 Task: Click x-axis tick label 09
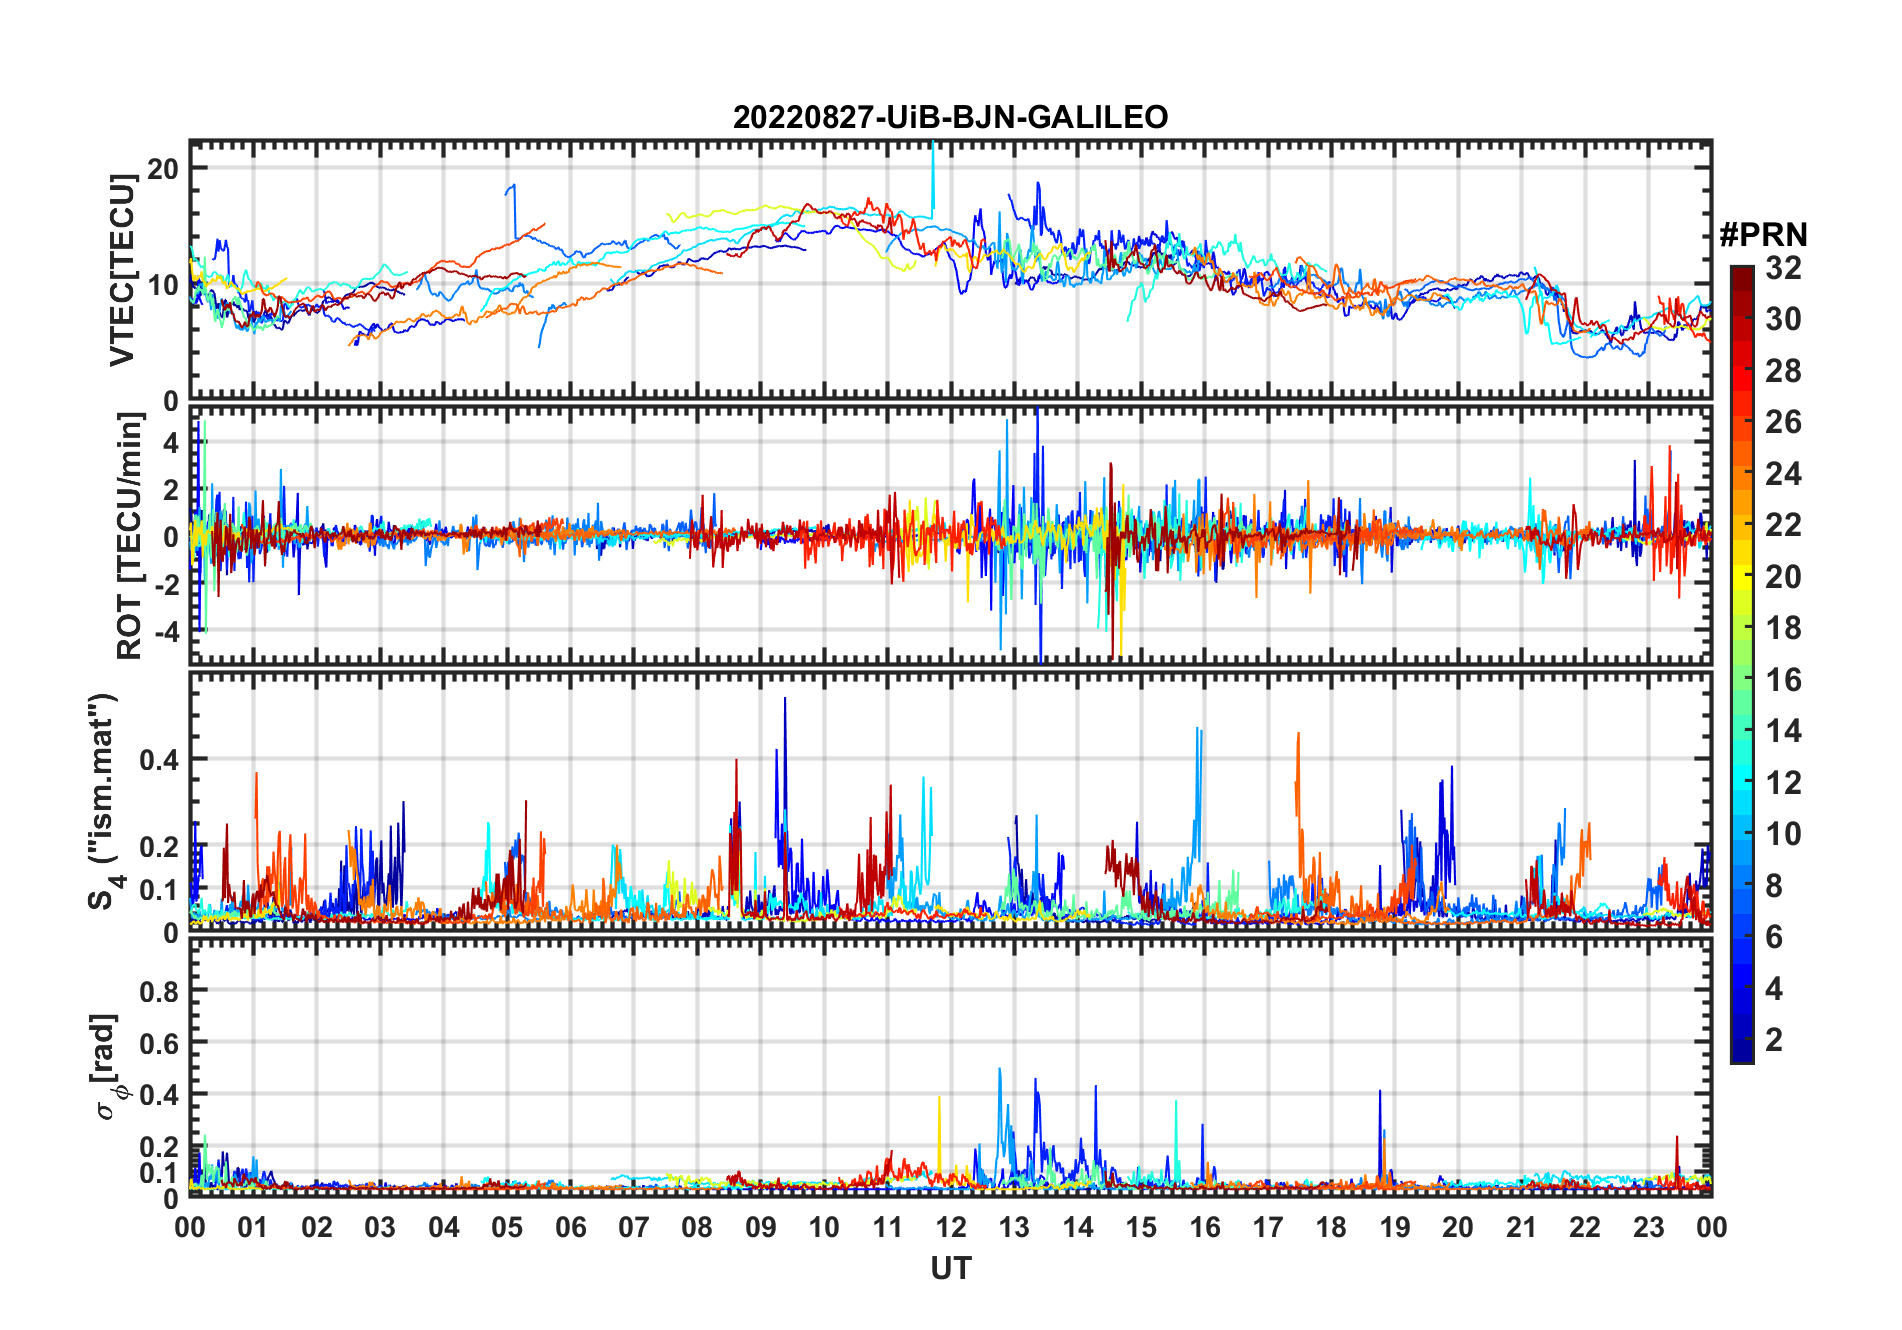click(760, 1227)
